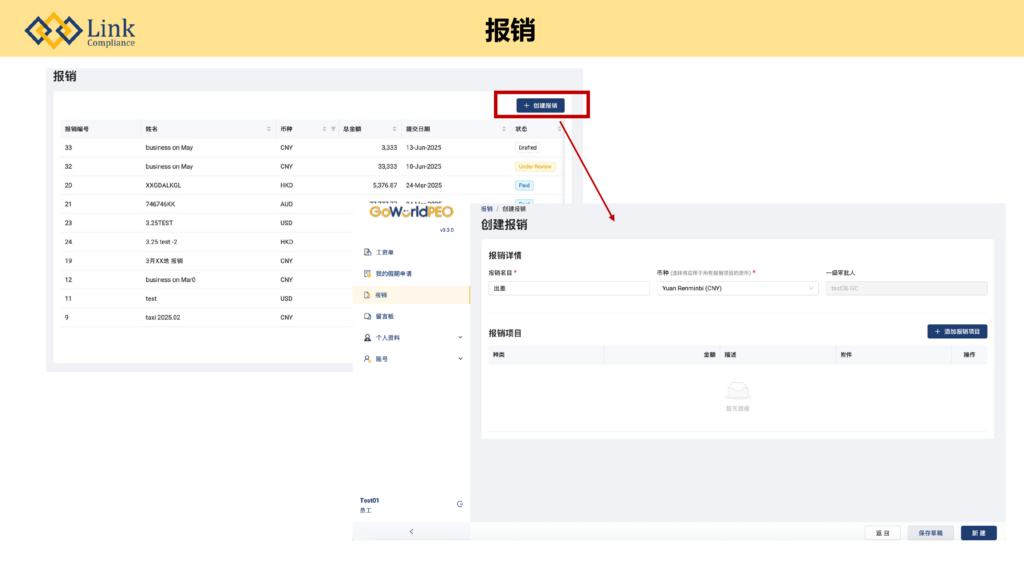Go to 报销 via the breadcrumb
1024x576 pixels.
(x=486, y=209)
